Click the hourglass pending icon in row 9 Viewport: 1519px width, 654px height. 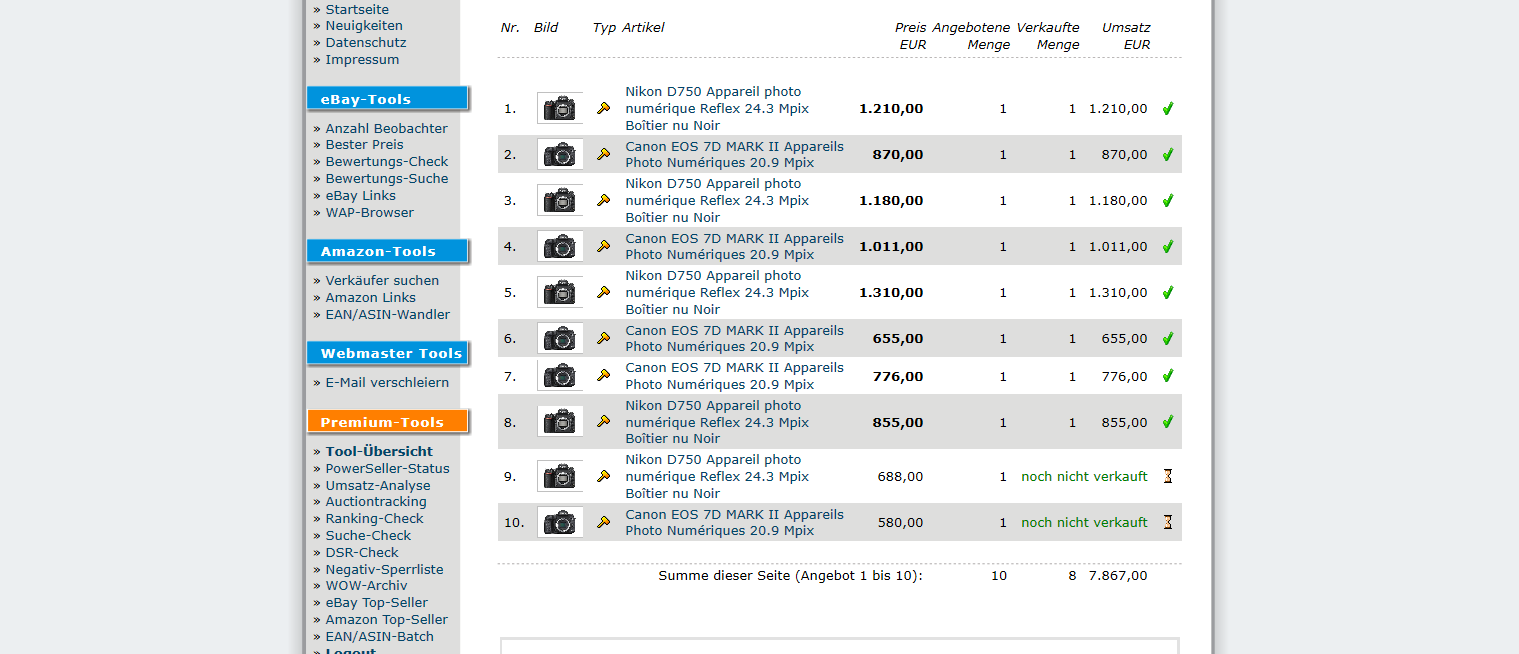pos(1167,476)
